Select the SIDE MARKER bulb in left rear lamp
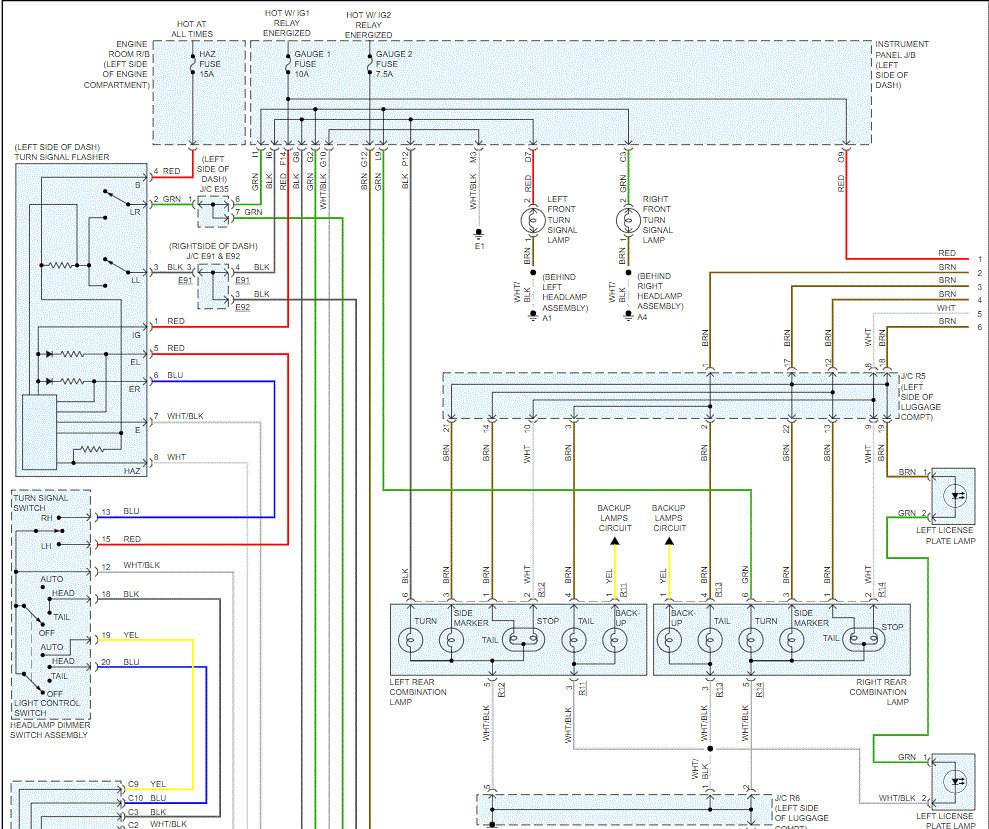Screen dimensions: 989x829 click(x=451, y=641)
